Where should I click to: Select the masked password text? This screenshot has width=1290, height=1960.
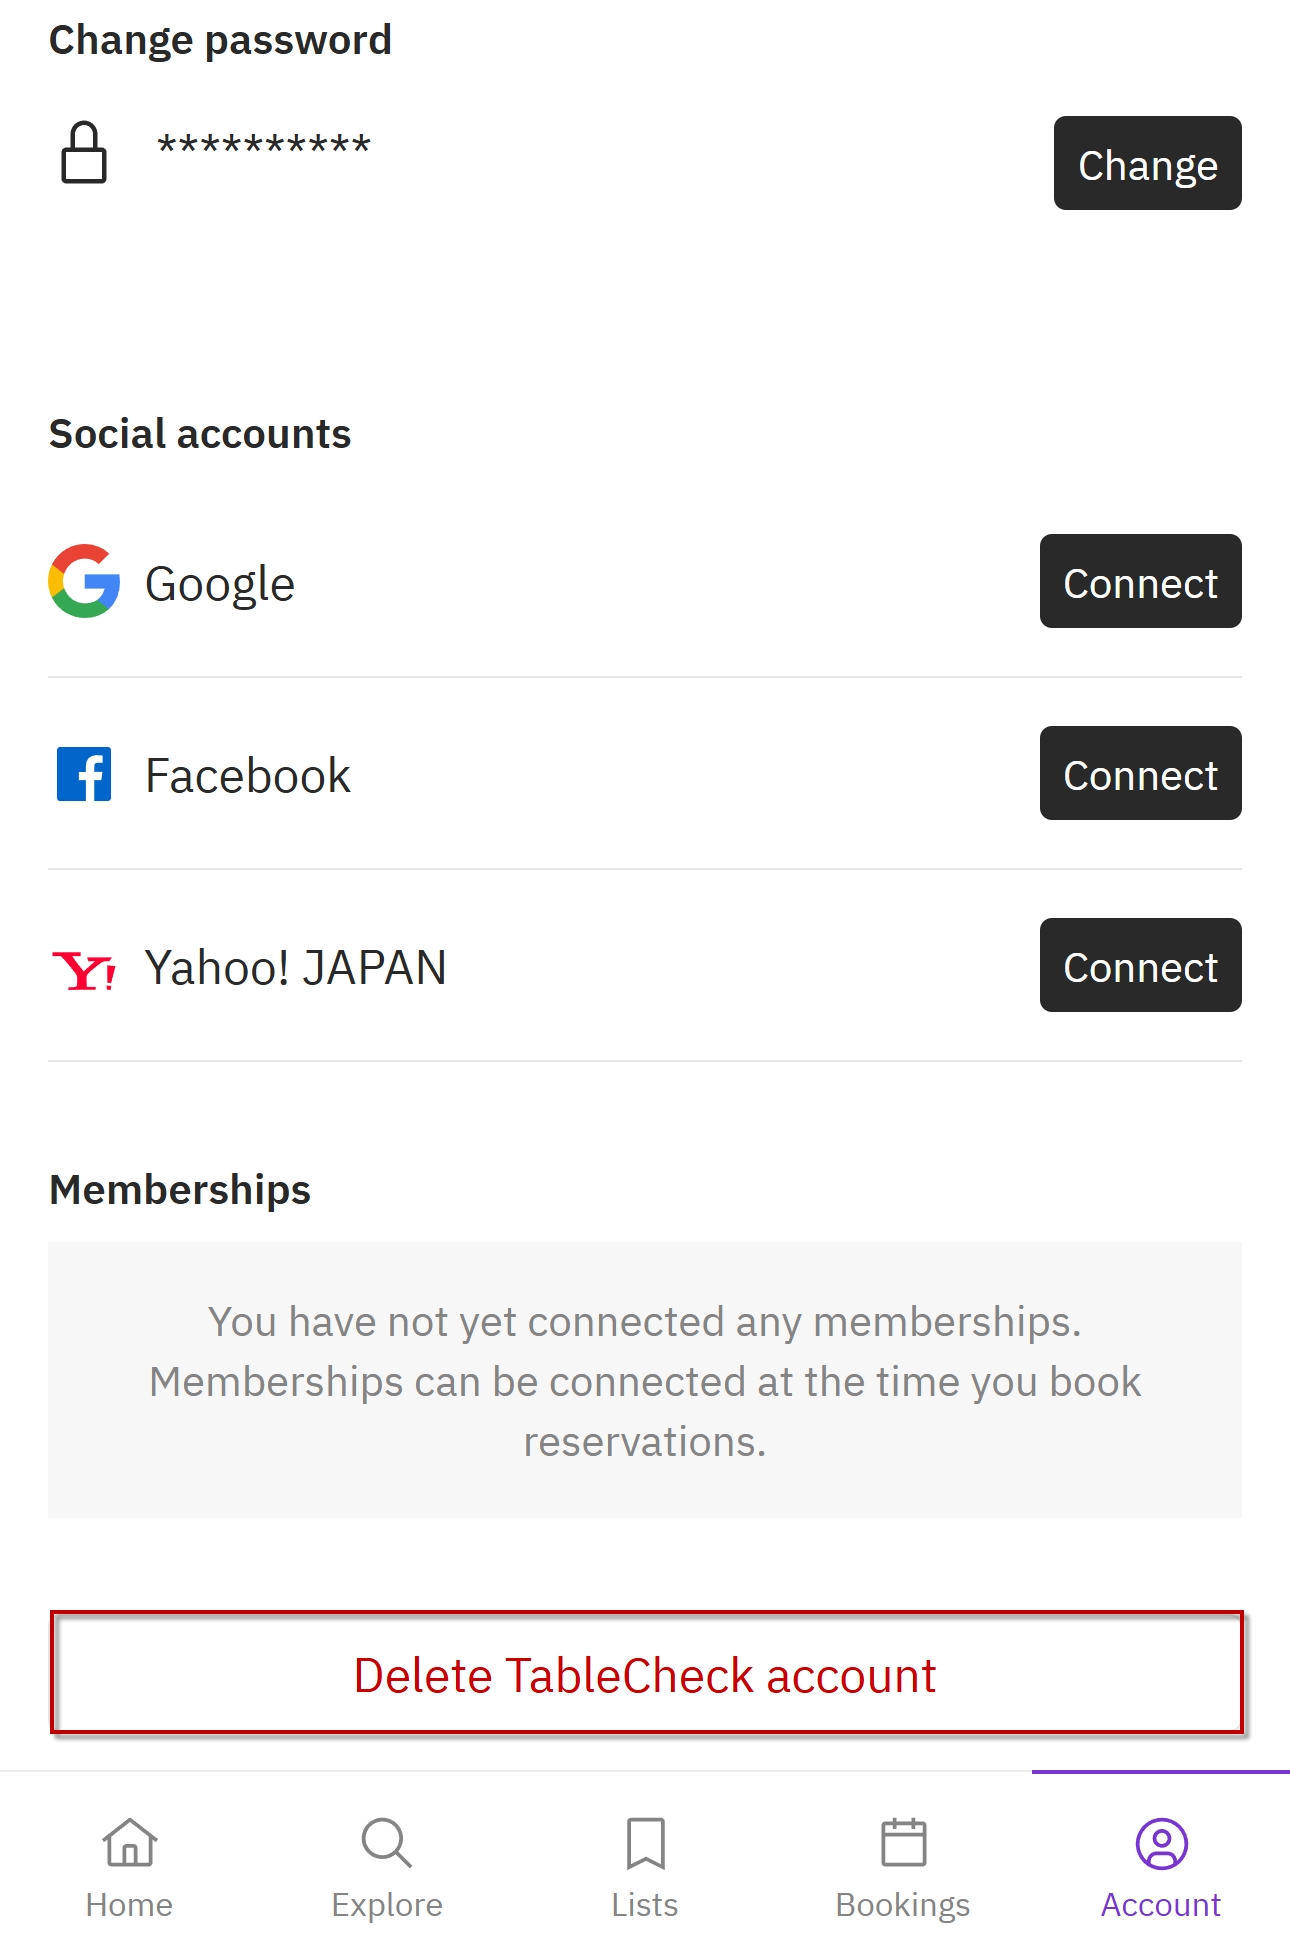pos(264,145)
